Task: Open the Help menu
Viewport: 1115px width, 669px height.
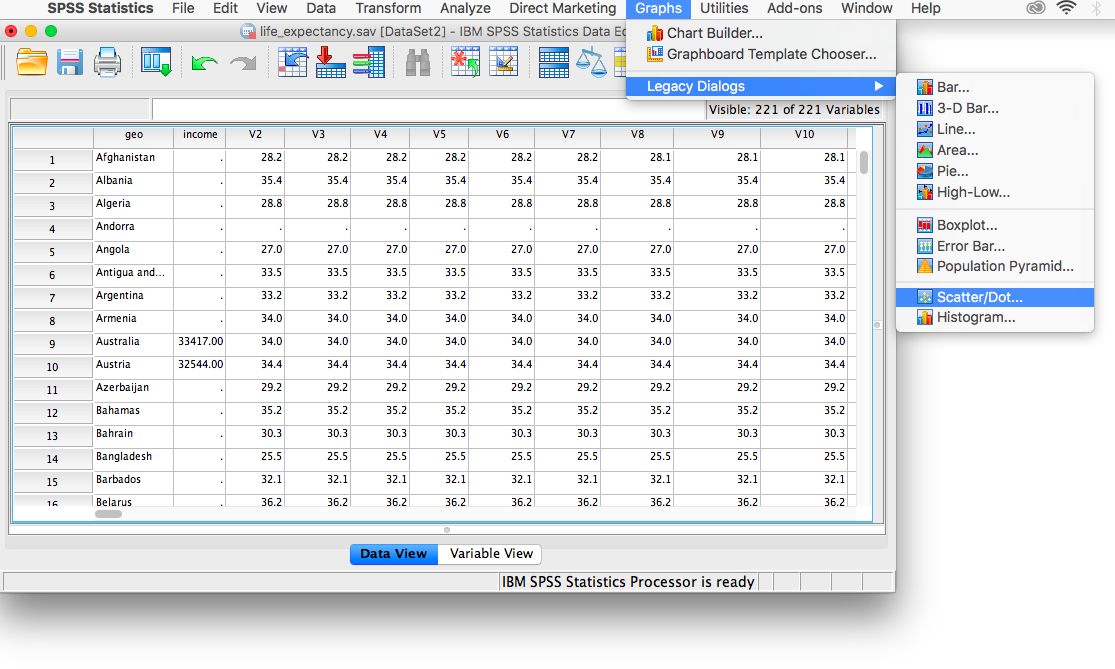Action: pyautogui.click(x=925, y=9)
